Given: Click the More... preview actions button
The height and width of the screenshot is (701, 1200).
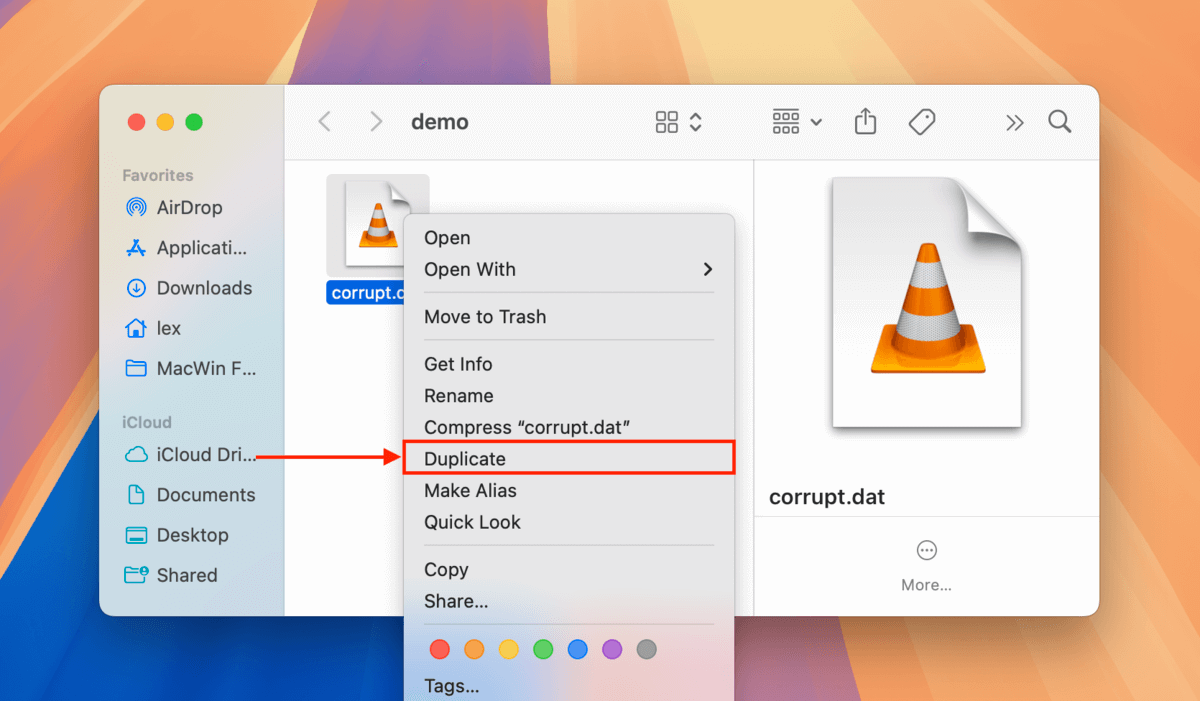Looking at the screenshot, I should pos(926,566).
